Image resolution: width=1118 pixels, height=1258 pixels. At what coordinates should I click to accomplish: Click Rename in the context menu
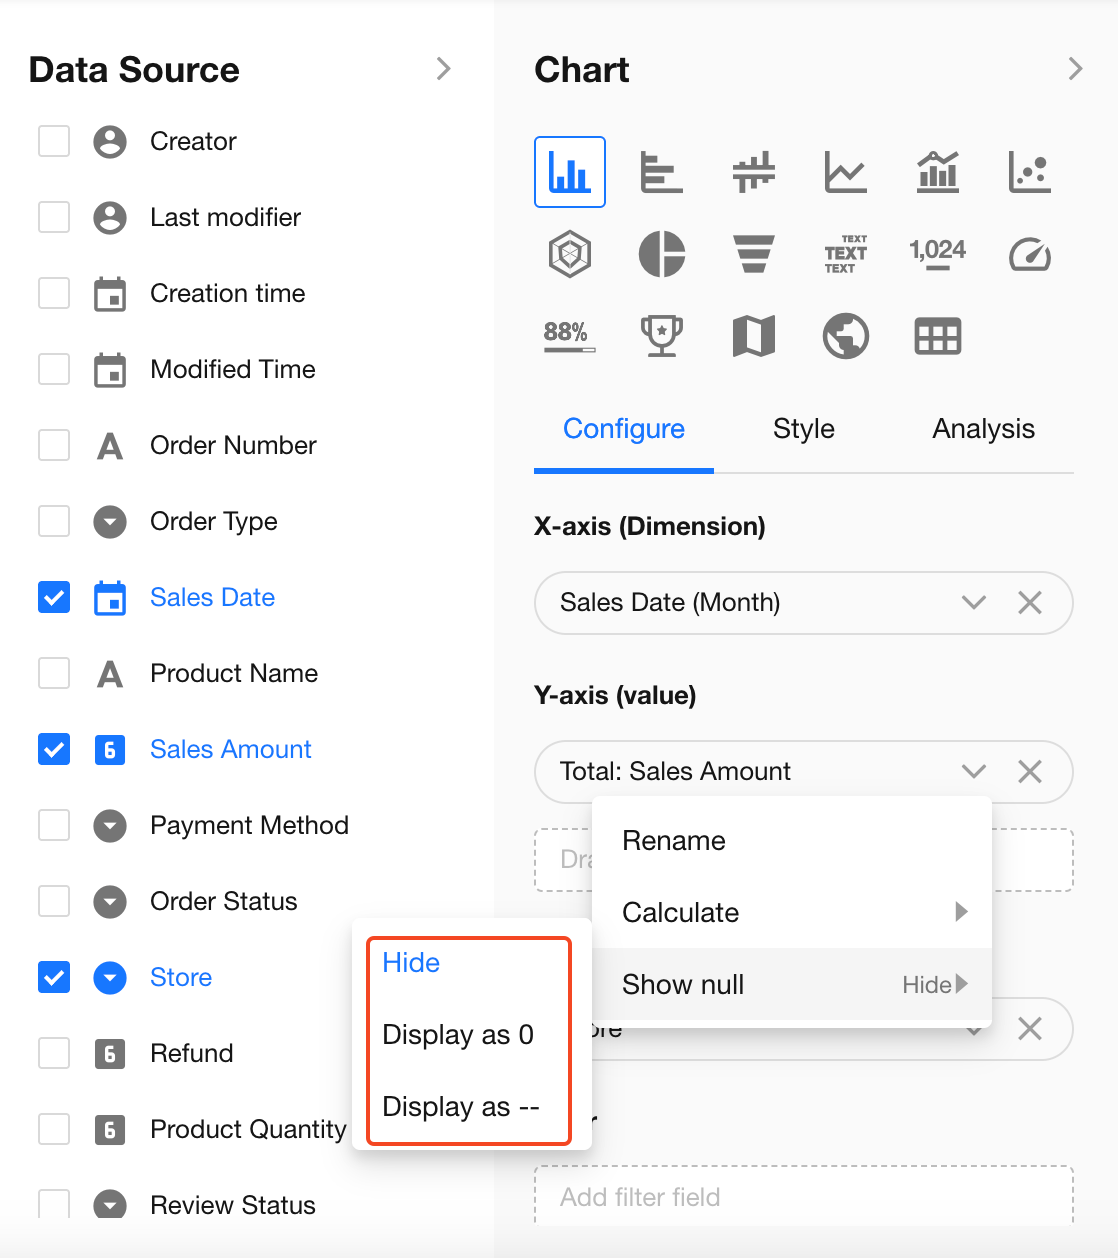tap(674, 841)
